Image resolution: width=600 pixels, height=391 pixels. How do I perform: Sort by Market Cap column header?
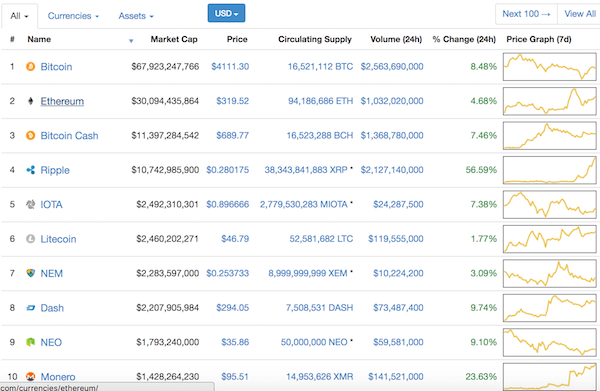coord(174,39)
